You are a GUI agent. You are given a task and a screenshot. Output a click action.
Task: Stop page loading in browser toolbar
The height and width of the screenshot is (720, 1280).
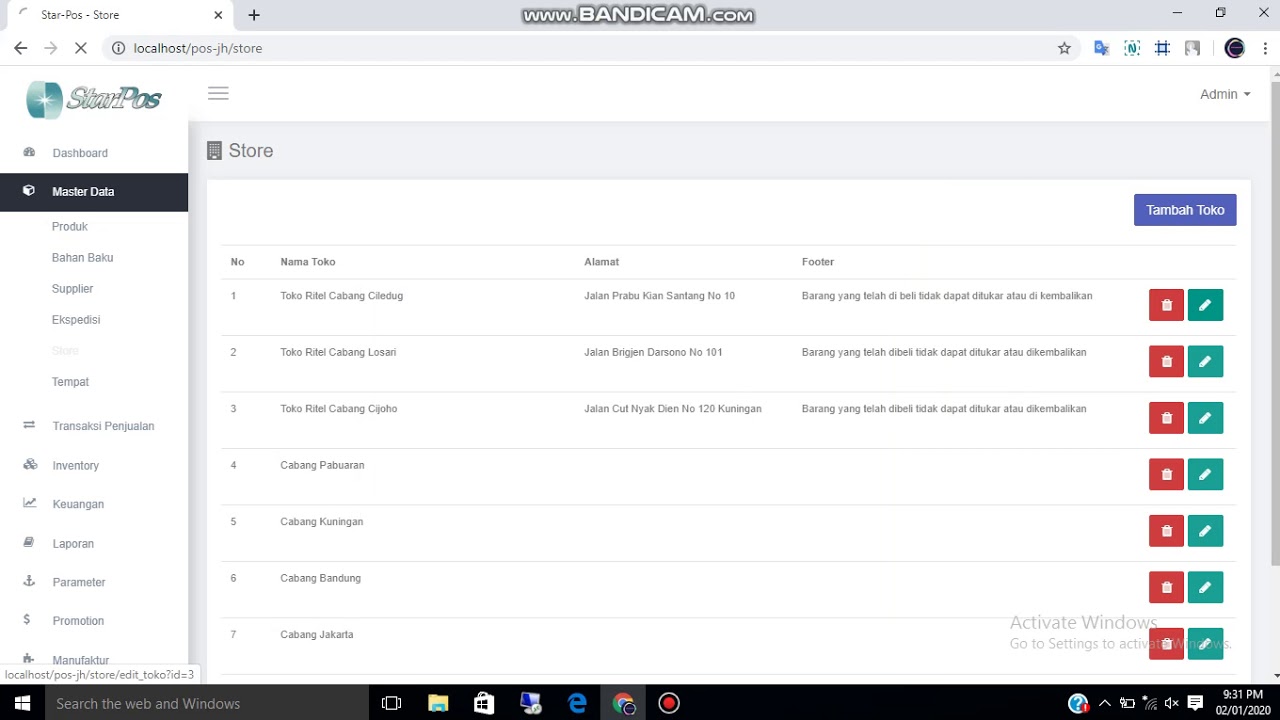click(81, 48)
